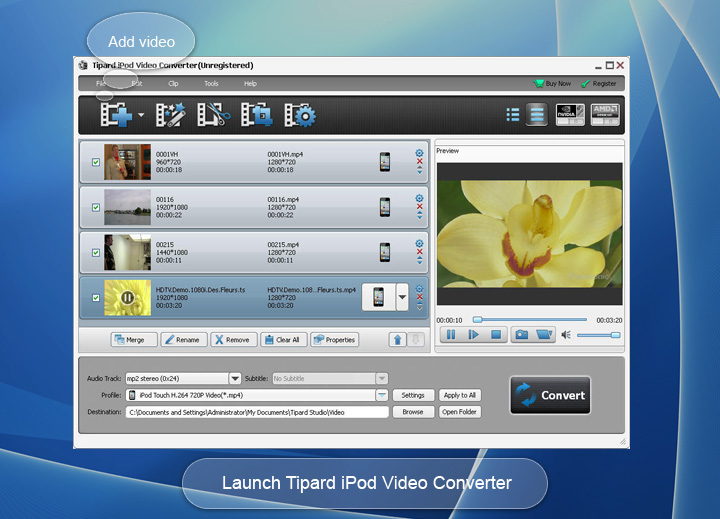Viewport: 720px width, 519px height.
Task: Open the Add Video dropdown arrow
Action: tap(141, 115)
